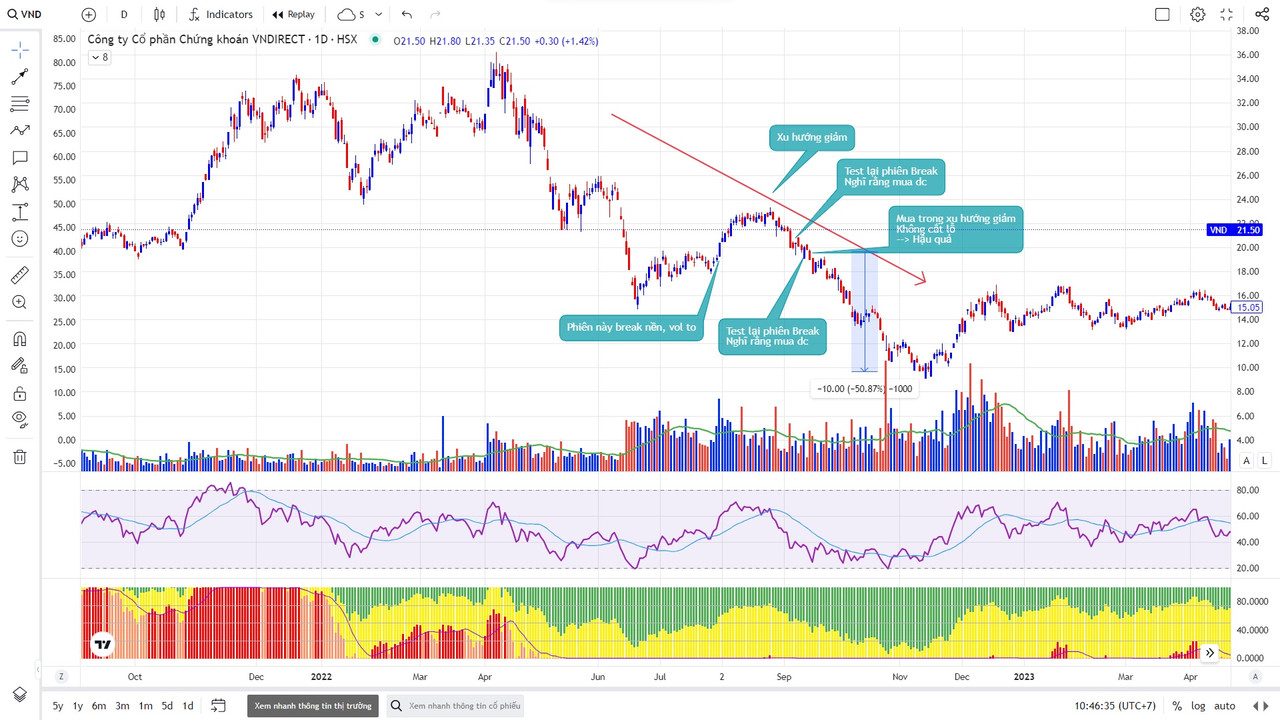Open the timezone menu 10:46:35 (UTC+7)
This screenshot has width=1280, height=720.
click(x=1114, y=706)
